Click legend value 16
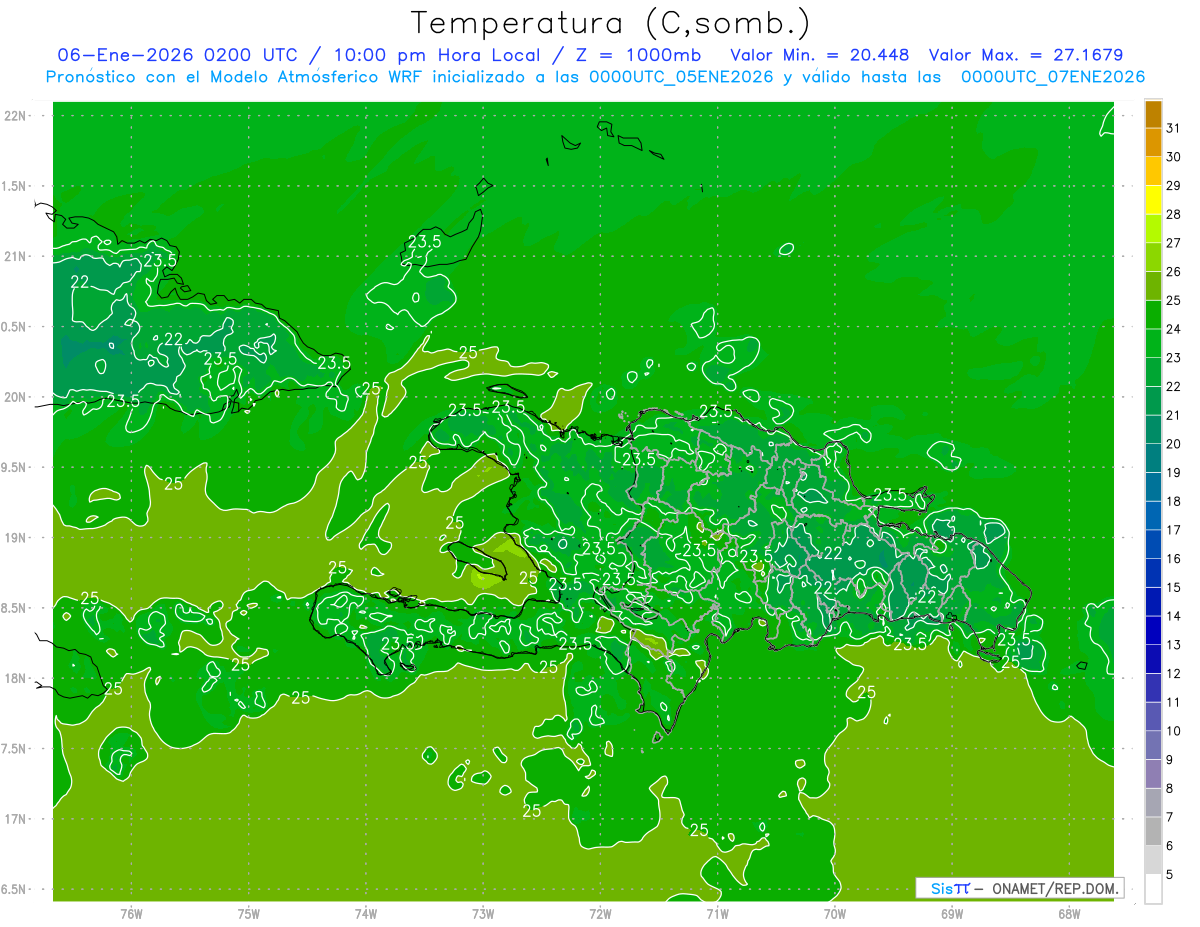This screenshot has width=1200, height=927. [1173, 559]
